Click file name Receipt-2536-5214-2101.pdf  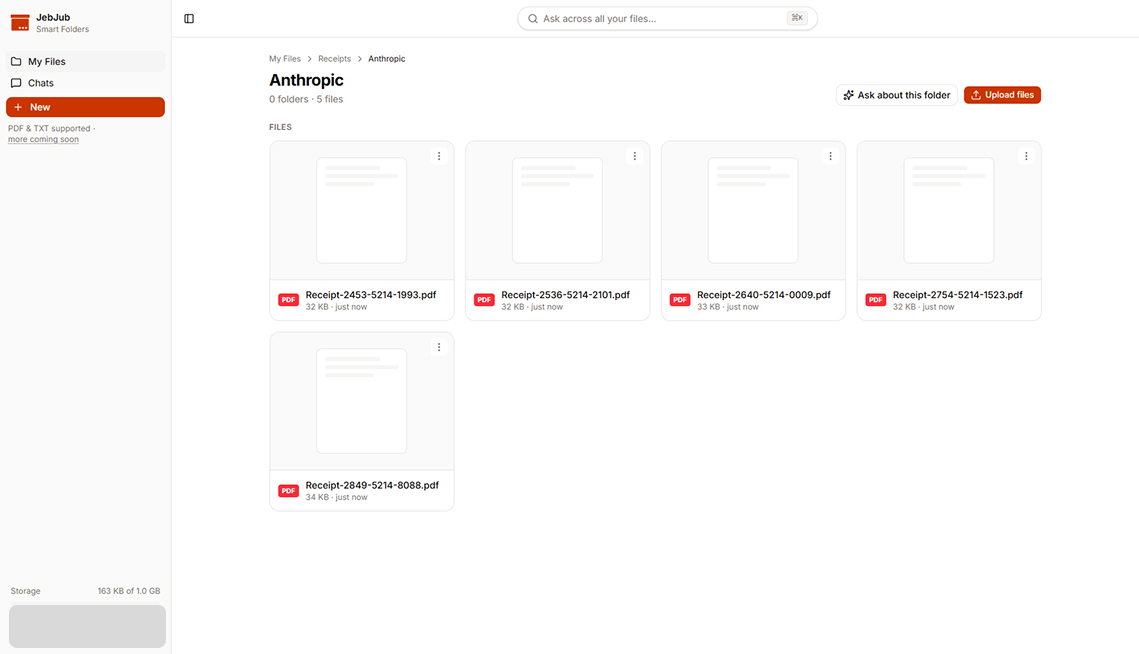click(x=565, y=295)
